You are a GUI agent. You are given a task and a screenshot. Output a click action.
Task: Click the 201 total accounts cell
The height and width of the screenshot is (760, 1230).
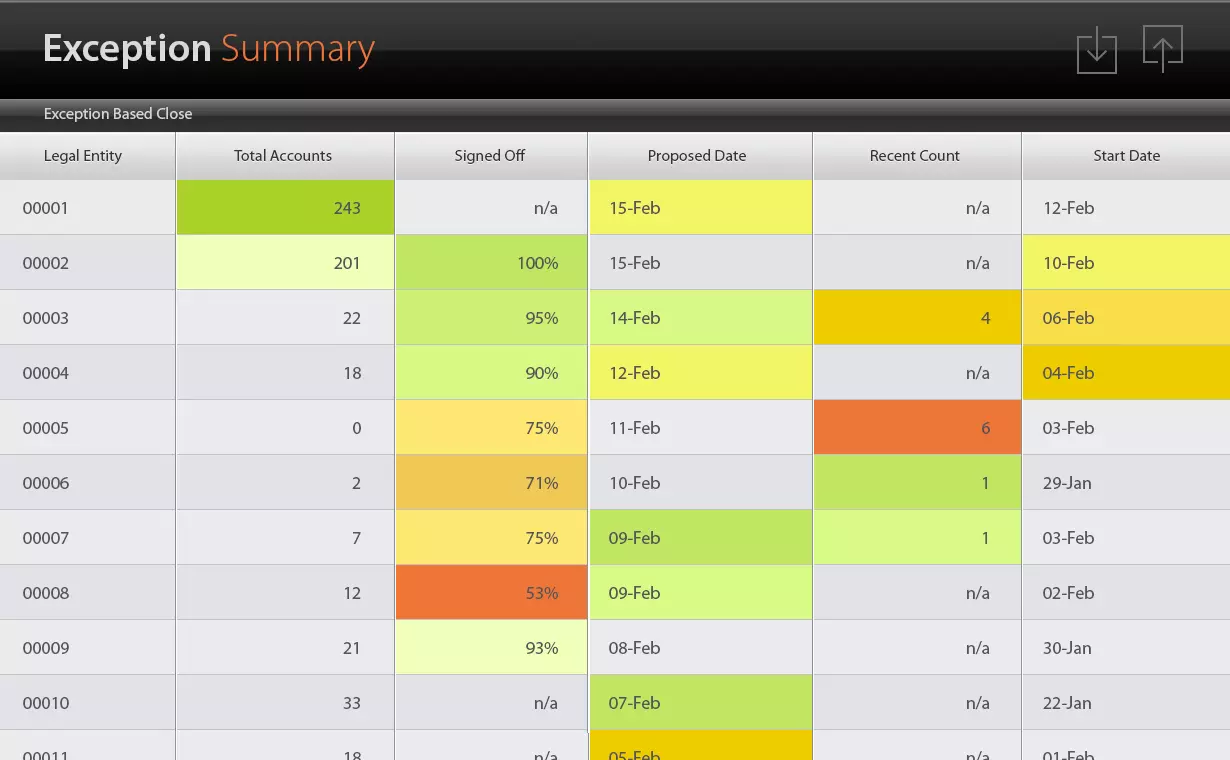[x=285, y=263]
